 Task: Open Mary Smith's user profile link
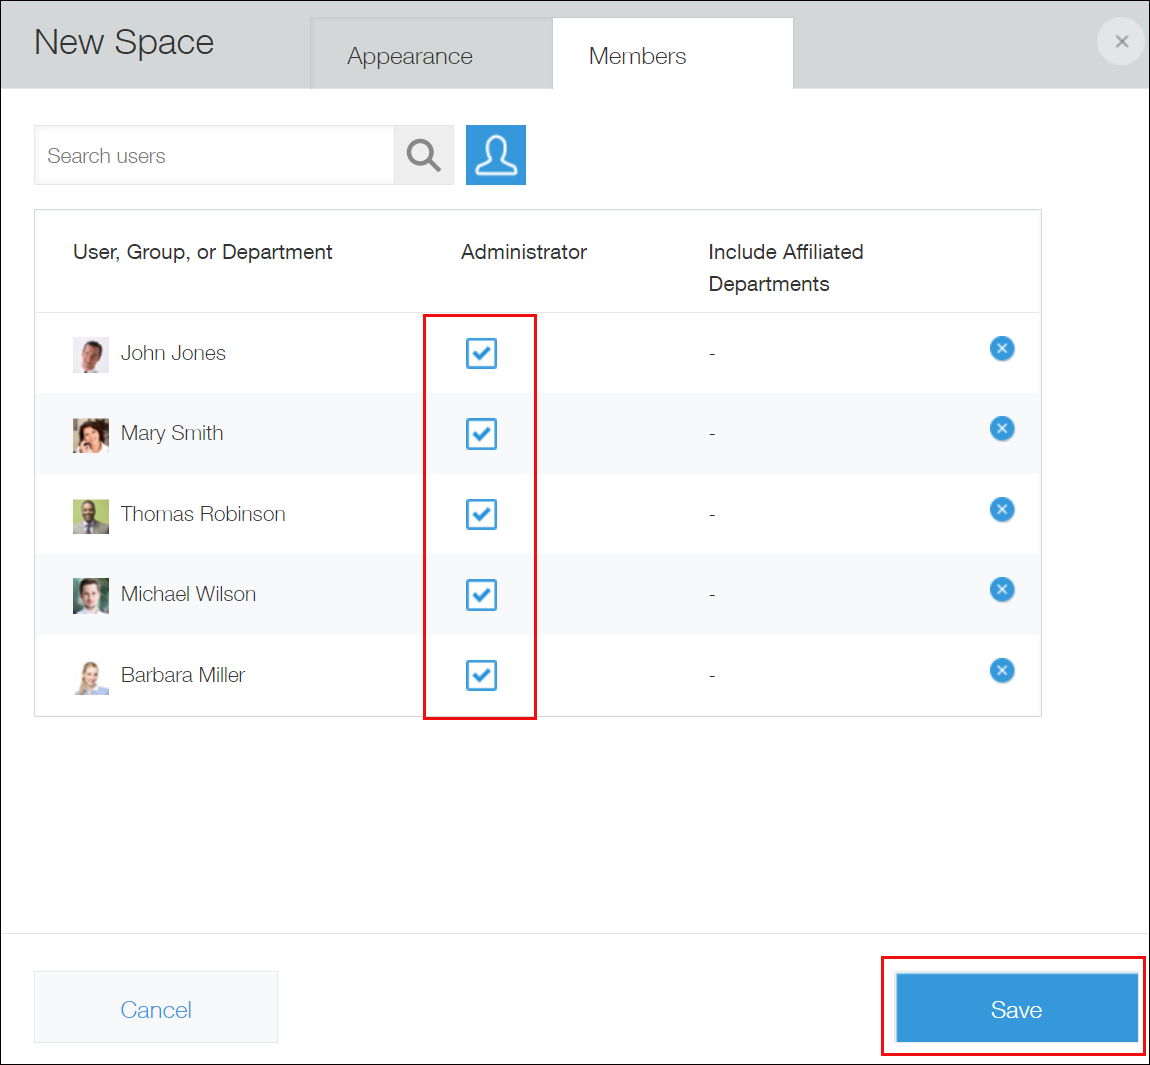click(171, 433)
